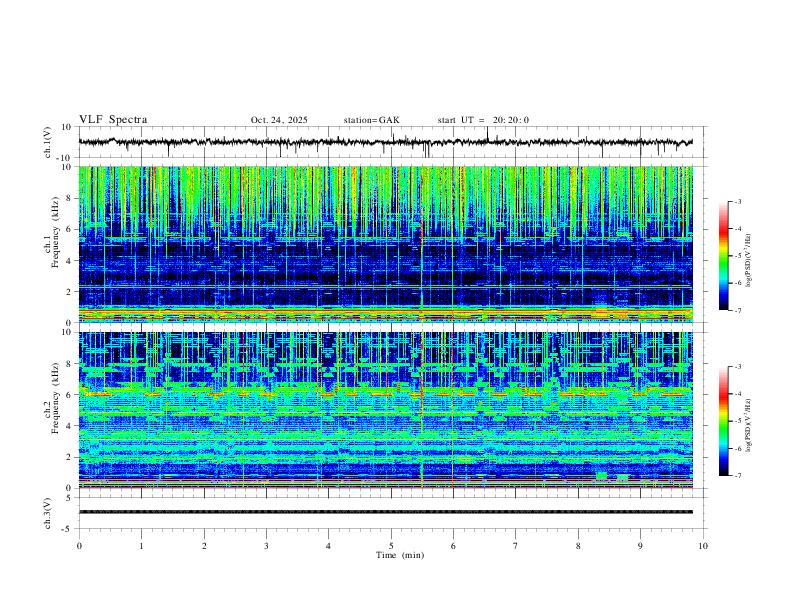Click the date label "Oct. 24, 2025"
792x612 pixels.
279,120
